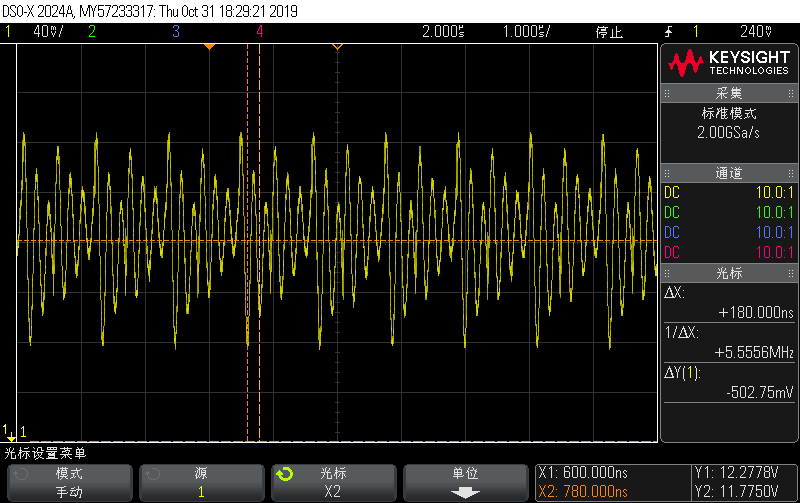Click the green DC coupling label
Screen dimensions: 800x503
tap(672, 212)
